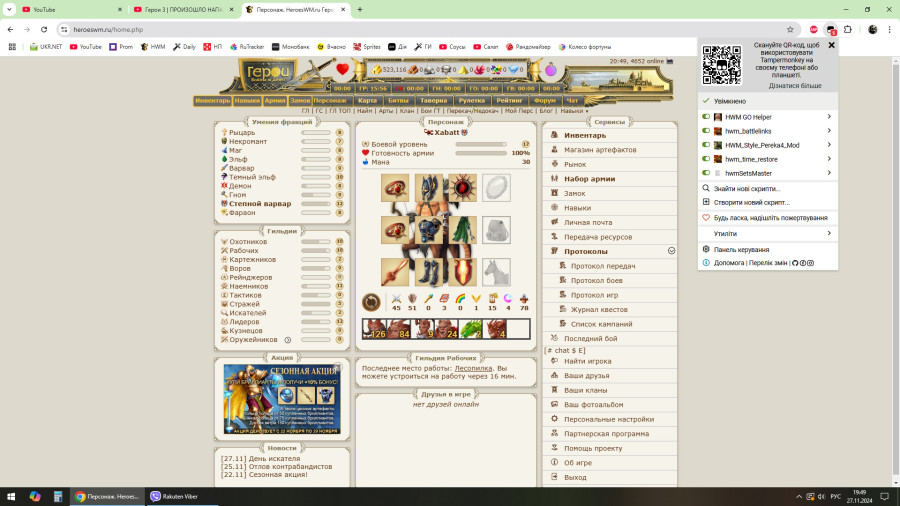Click the red fiery shield artifact slot
900x506 pixels.
click(463, 272)
